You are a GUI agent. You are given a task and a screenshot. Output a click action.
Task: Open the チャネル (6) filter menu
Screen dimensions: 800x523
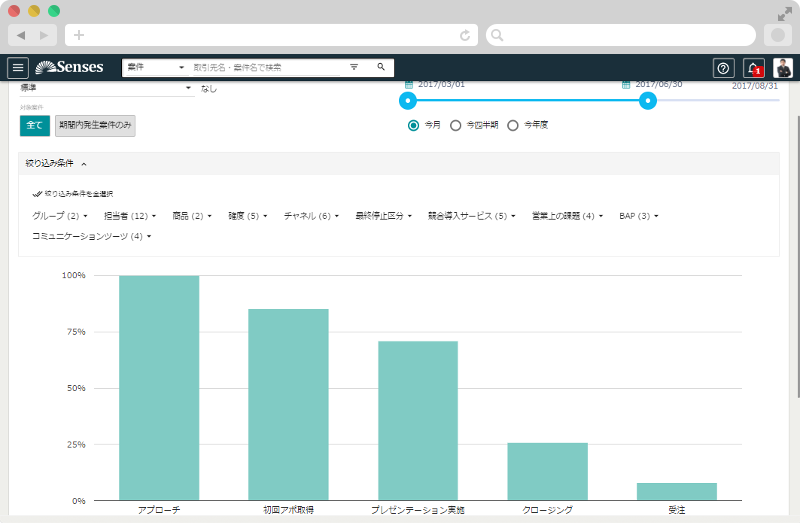tap(310, 216)
